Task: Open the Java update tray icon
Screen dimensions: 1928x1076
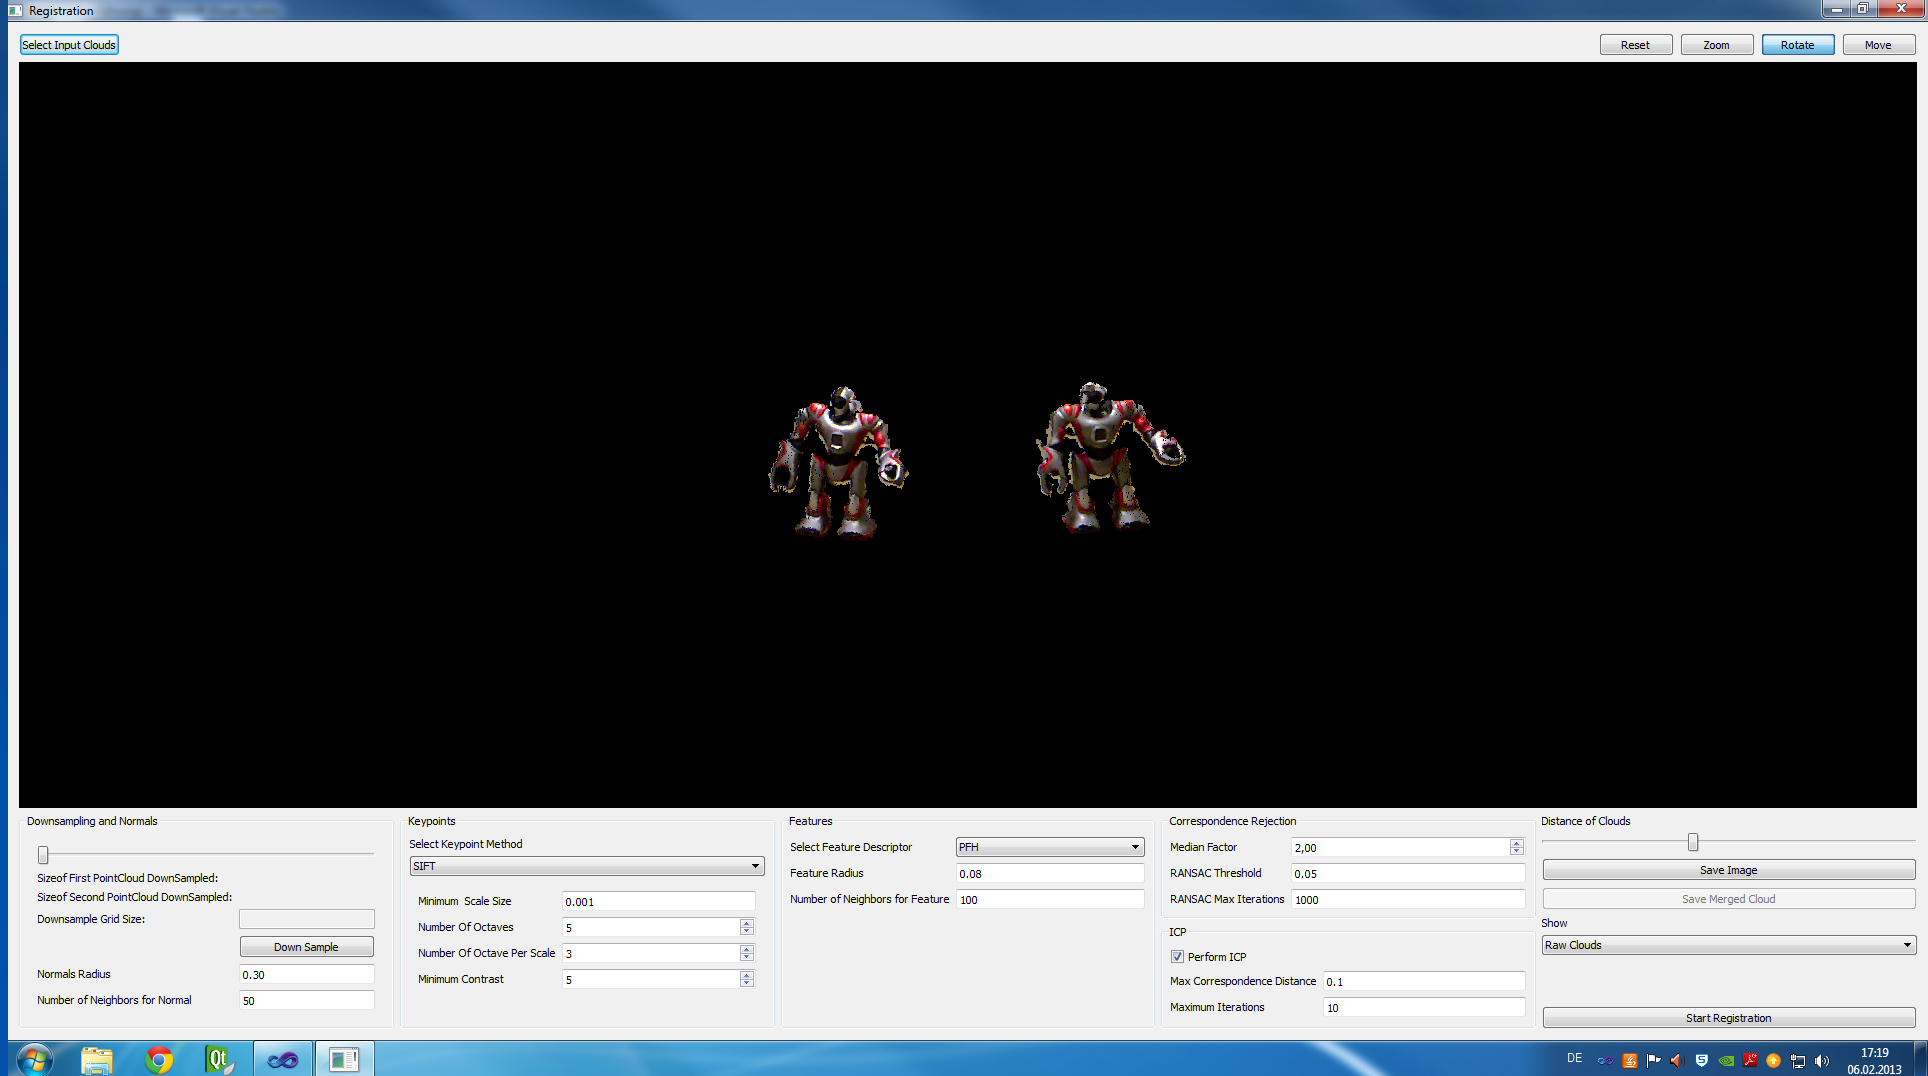Action: [x=1630, y=1061]
